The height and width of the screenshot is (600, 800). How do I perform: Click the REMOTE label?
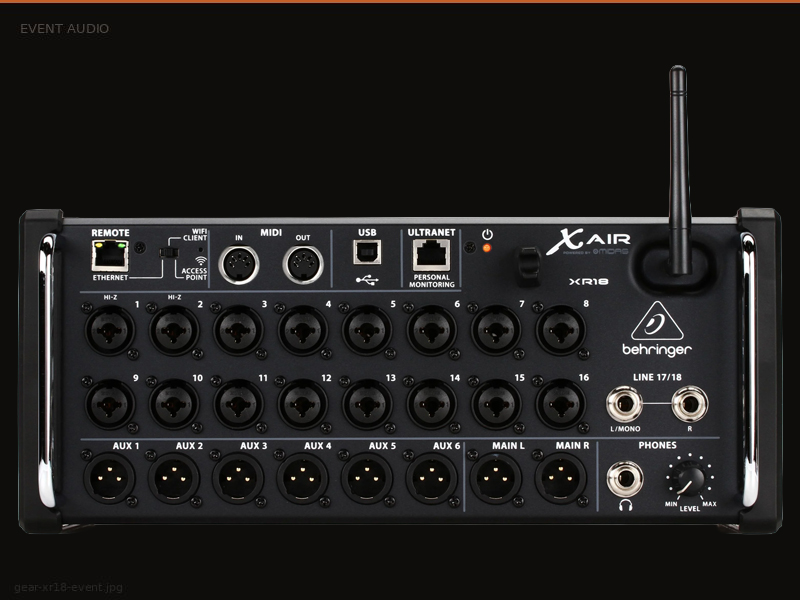(110, 233)
